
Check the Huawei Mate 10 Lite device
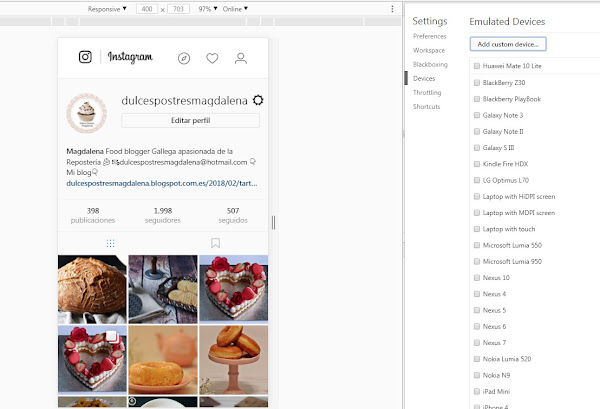(x=477, y=66)
